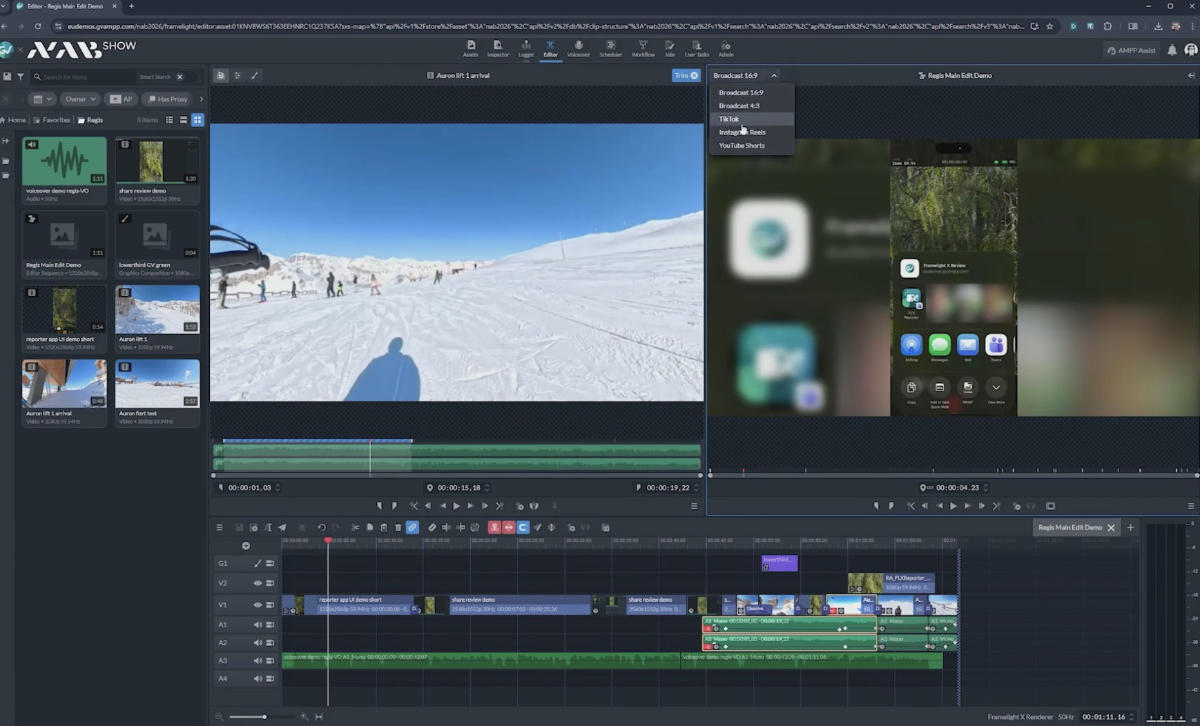The image size is (1200, 726).
Task: Adjust the timeline zoom slider
Action: [264, 716]
